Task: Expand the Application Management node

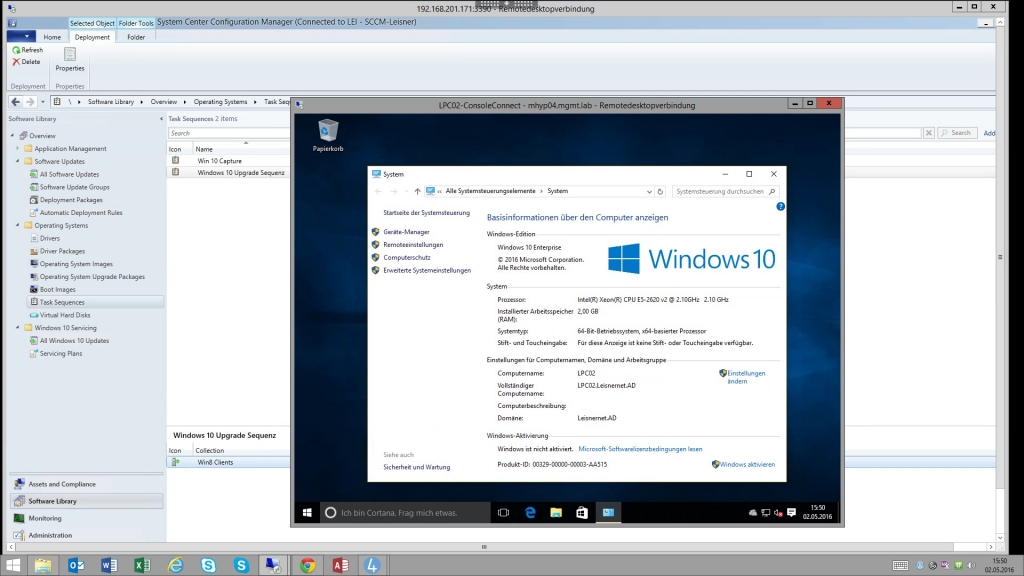Action: (18, 148)
